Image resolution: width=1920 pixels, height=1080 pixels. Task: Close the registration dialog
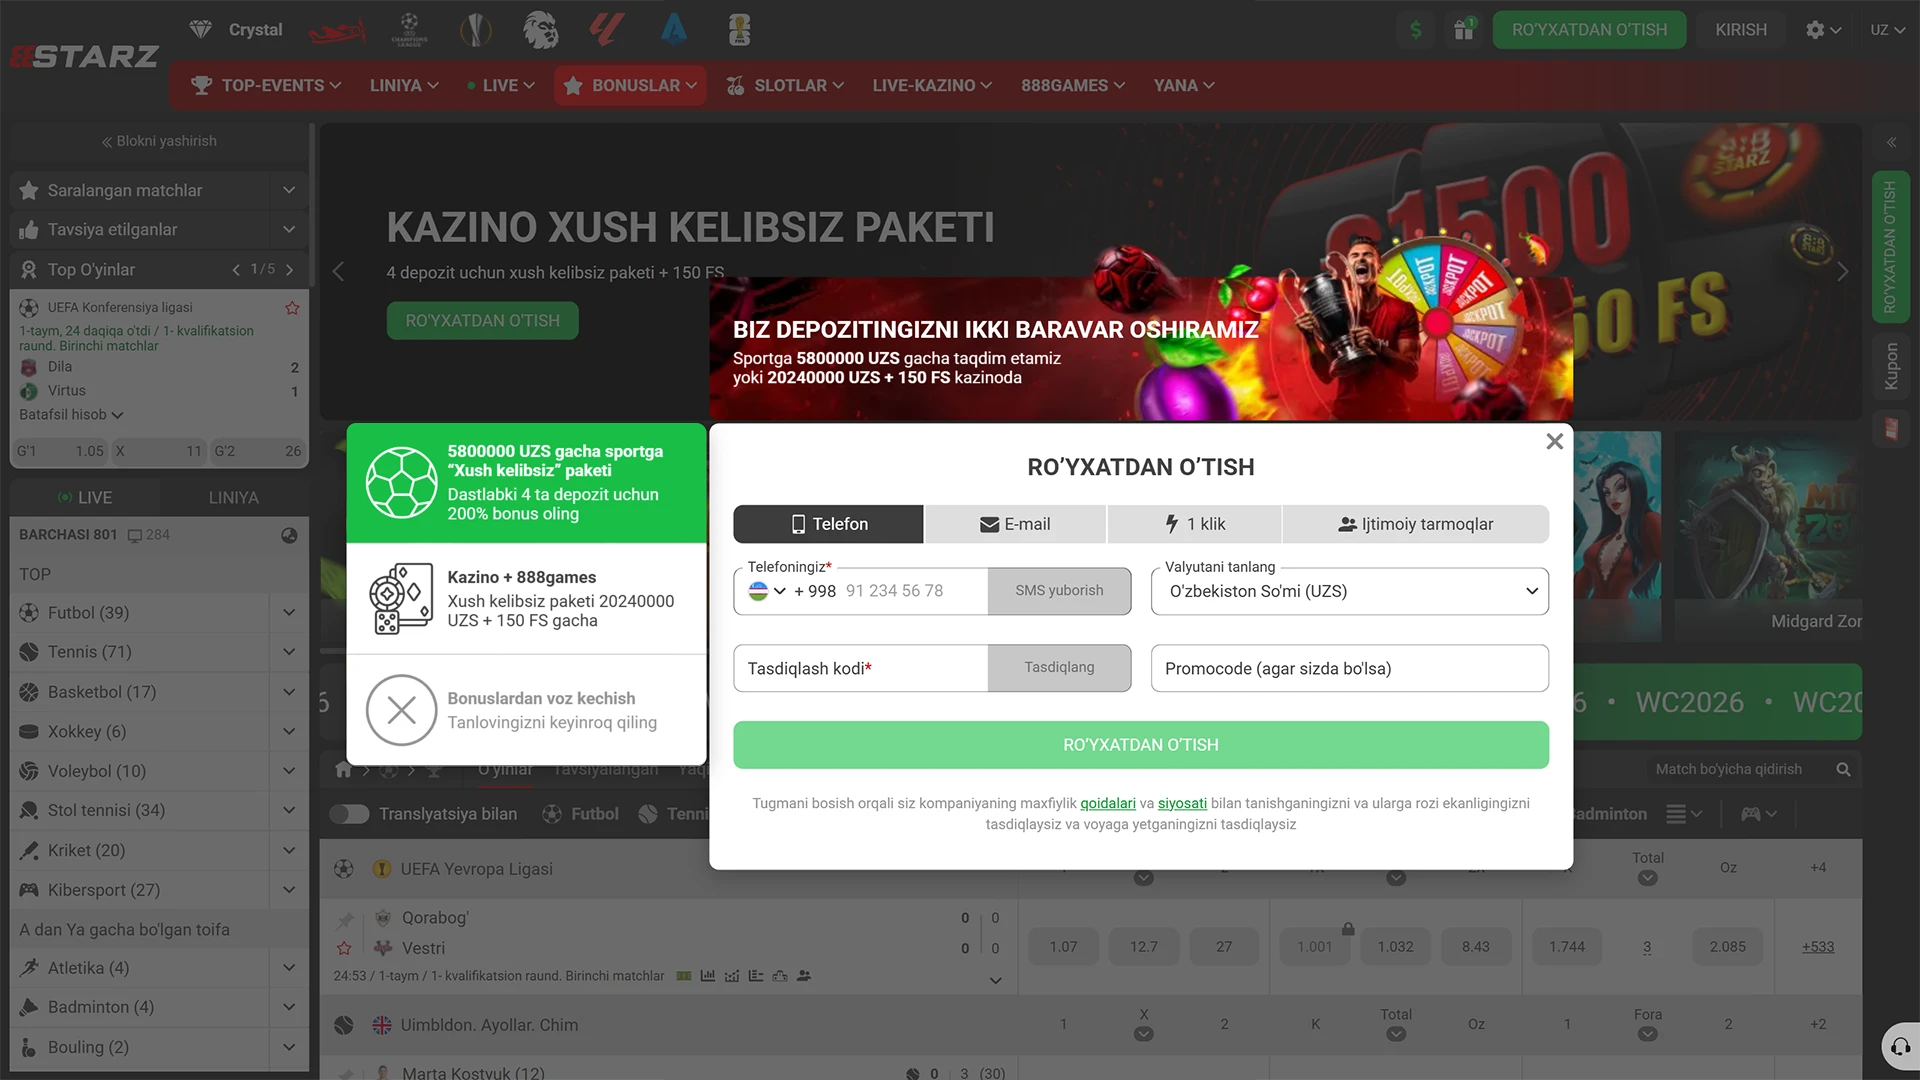[x=1554, y=441]
